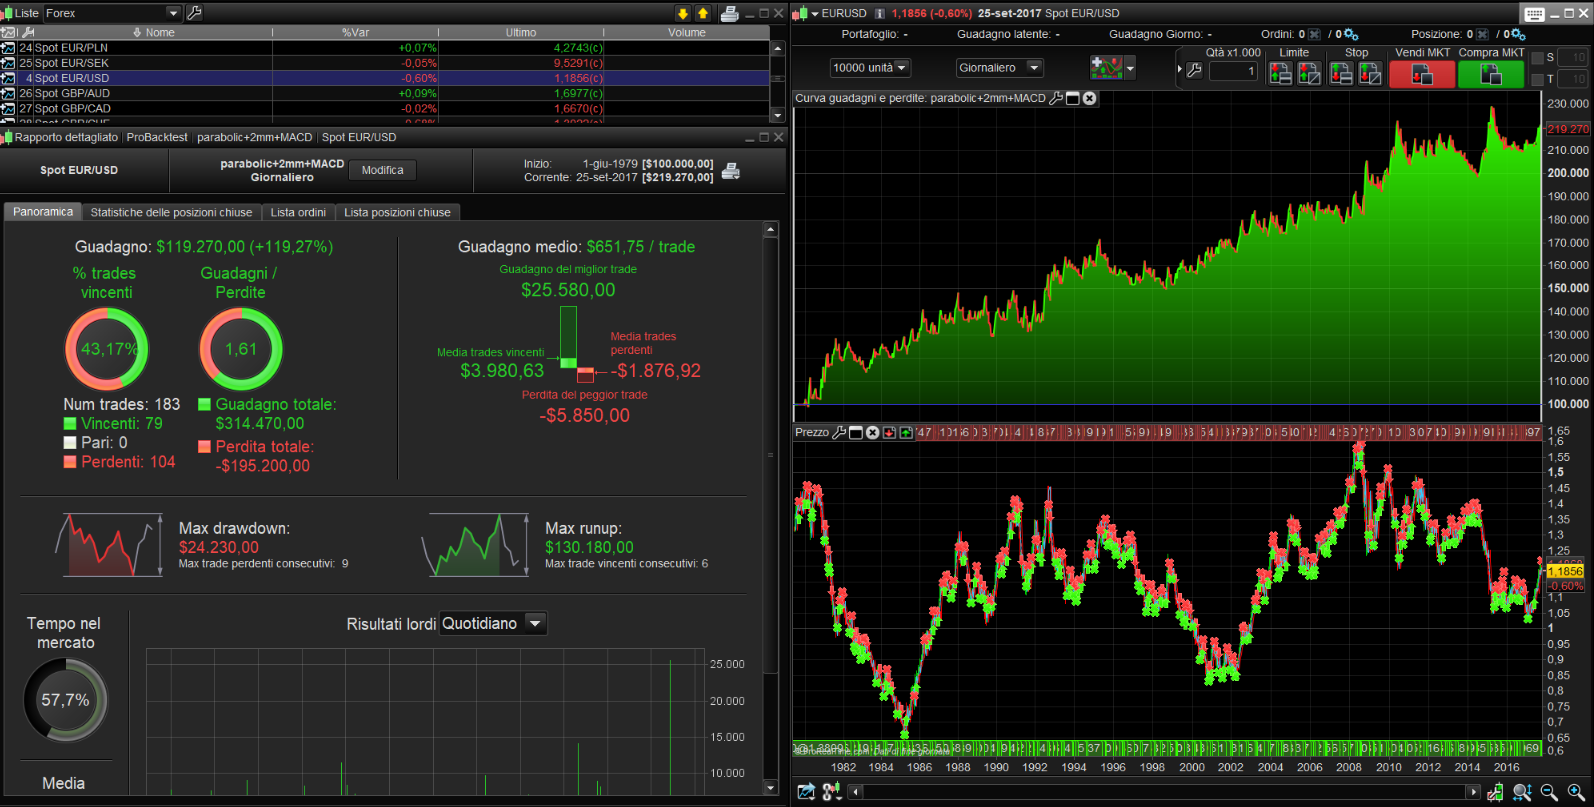The height and width of the screenshot is (807, 1594).
Task: Switch to Statistiche delle posizioni chiuse tab
Action: [x=171, y=212]
